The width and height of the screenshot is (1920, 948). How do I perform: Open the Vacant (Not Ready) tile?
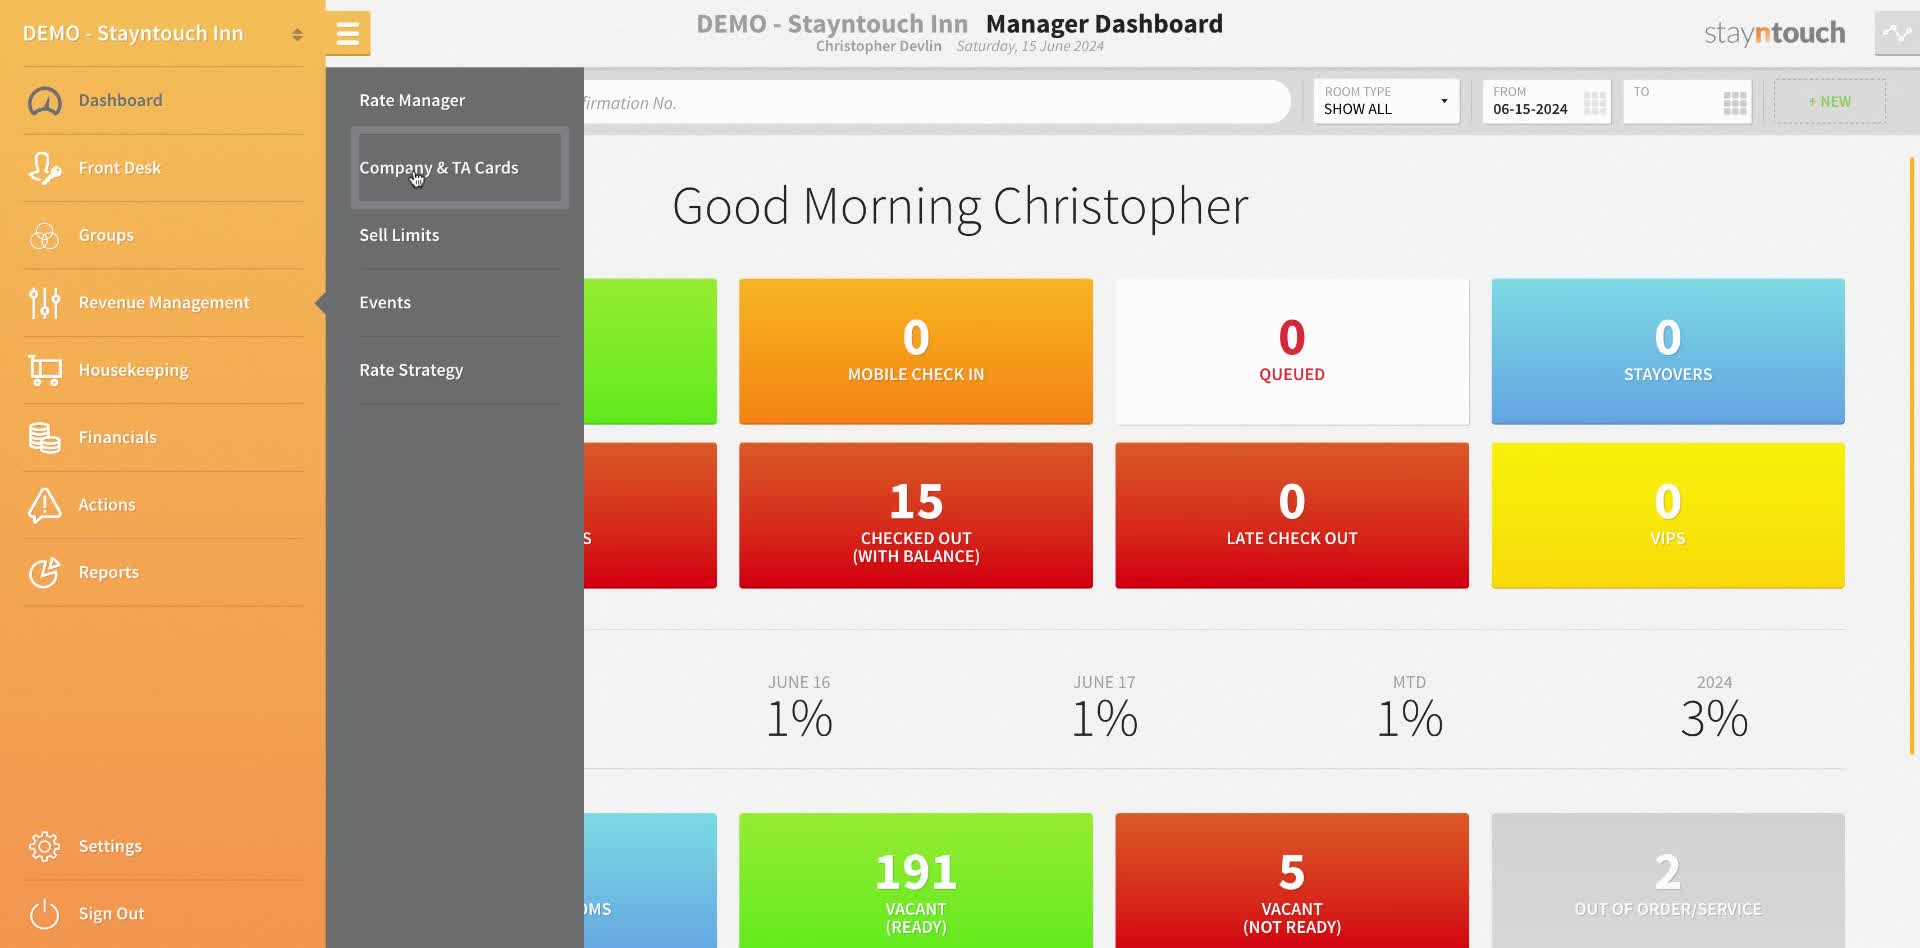tap(1292, 880)
